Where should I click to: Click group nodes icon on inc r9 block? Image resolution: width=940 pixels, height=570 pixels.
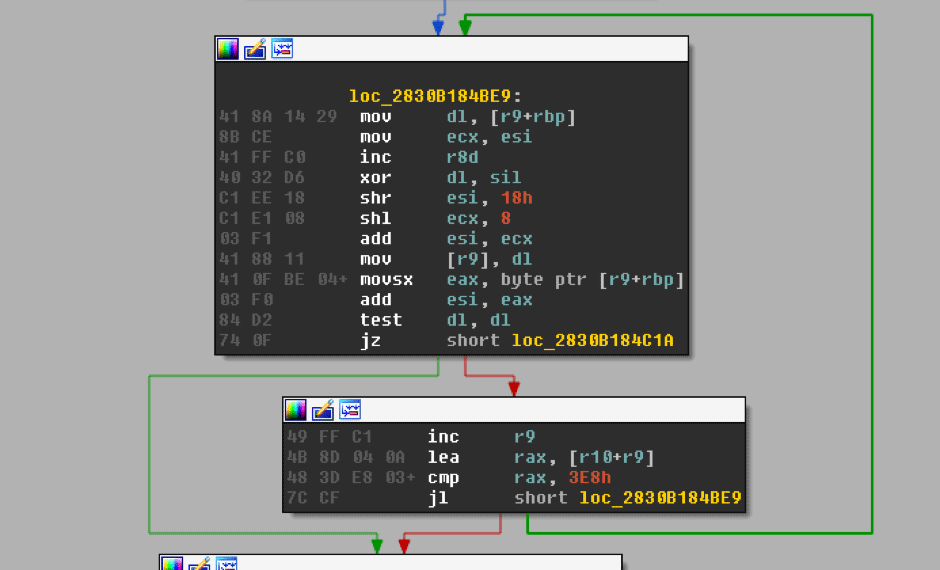(x=349, y=409)
